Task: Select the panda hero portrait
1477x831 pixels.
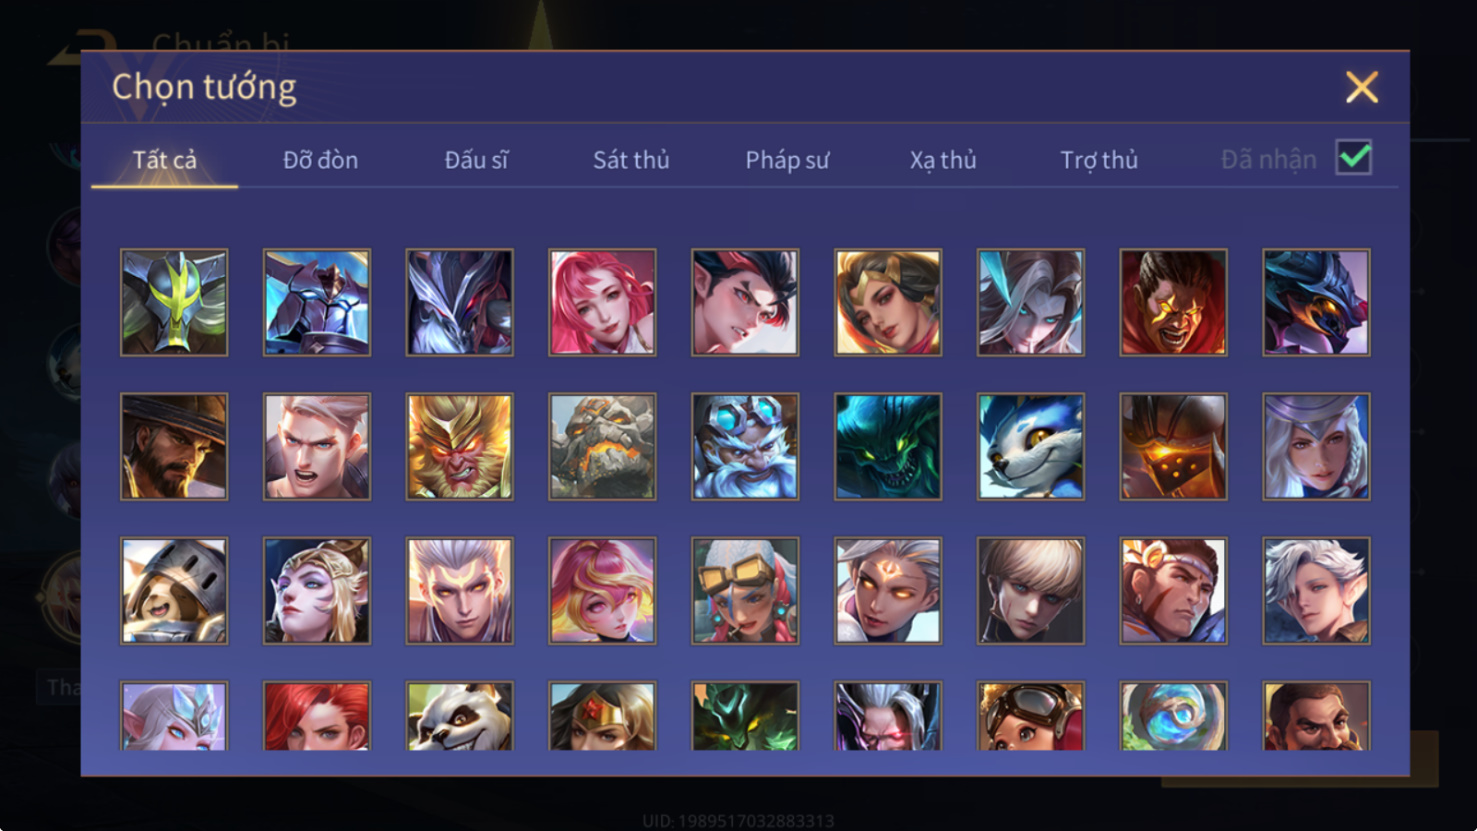Action: point(459,716)
